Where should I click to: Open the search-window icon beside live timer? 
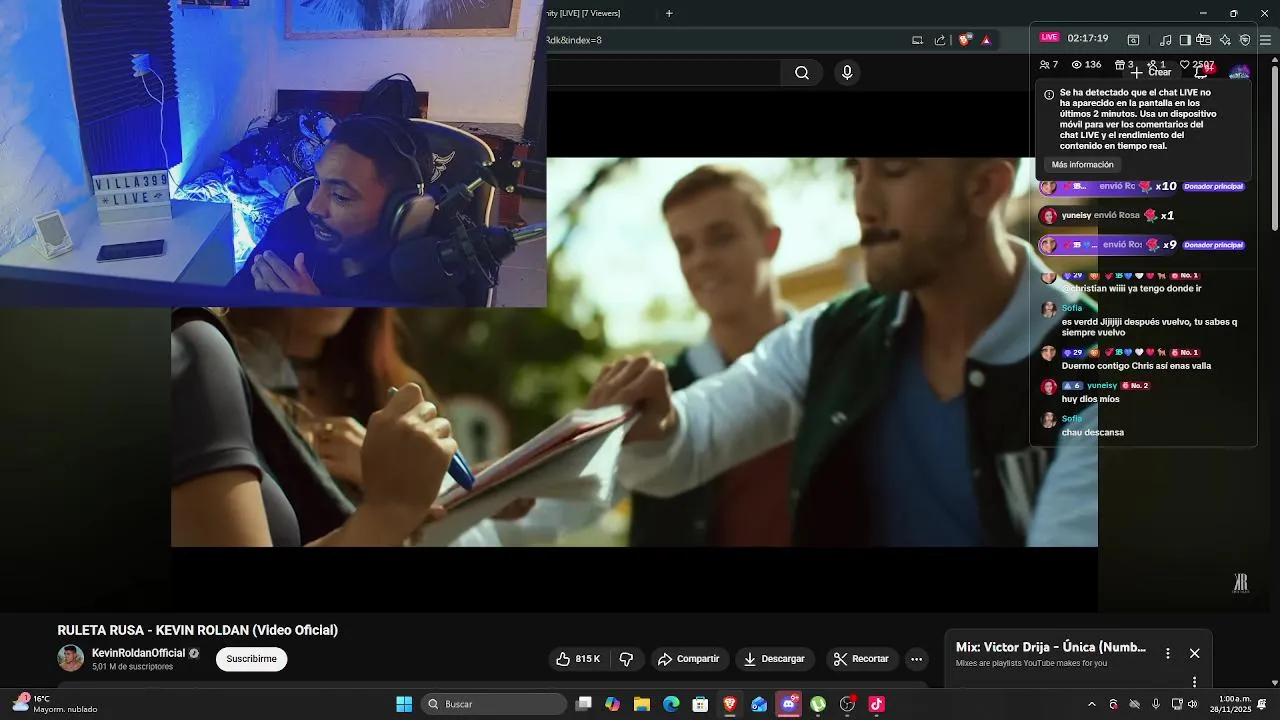(1133, 40)
